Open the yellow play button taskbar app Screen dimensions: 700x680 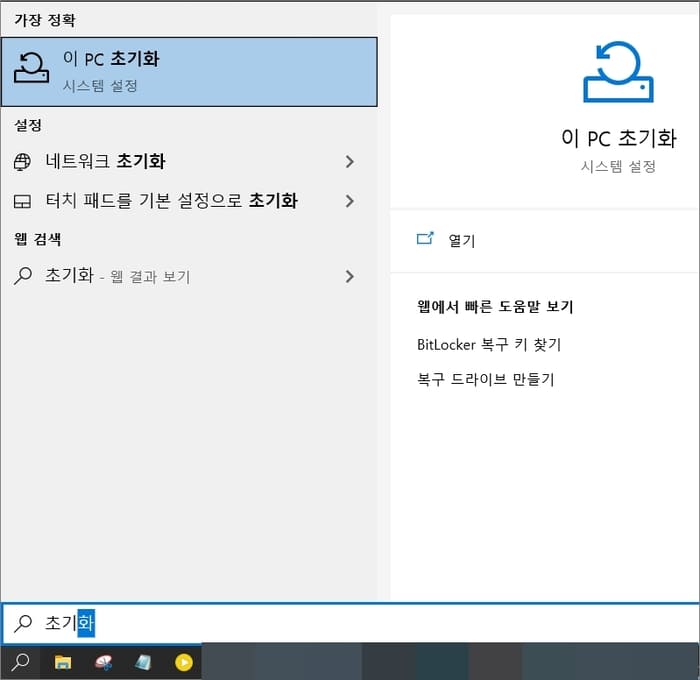(183, 663)
